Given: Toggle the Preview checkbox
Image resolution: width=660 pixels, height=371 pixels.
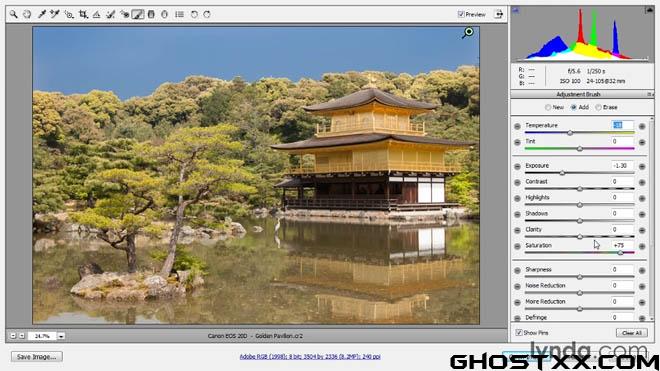Looking at the screenshot, I should coord(460,14).
